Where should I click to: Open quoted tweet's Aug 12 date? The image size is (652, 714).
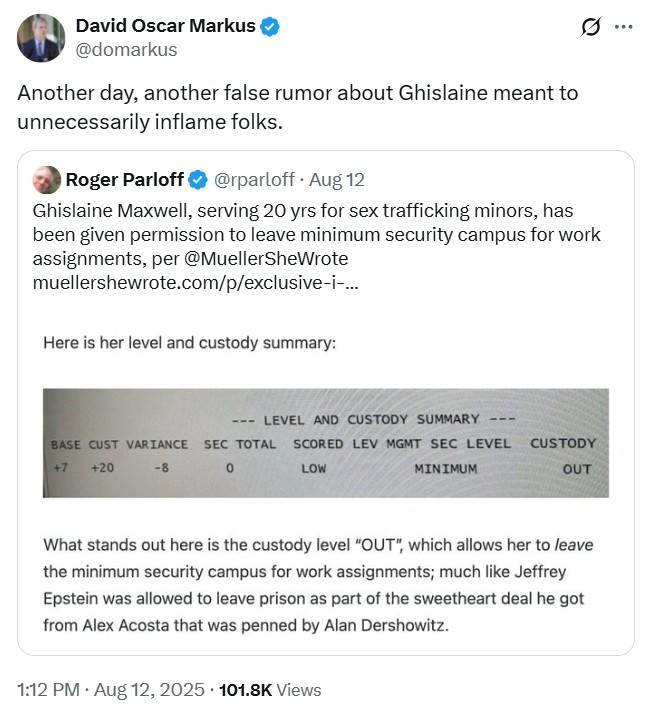click(x=337, y=180)
